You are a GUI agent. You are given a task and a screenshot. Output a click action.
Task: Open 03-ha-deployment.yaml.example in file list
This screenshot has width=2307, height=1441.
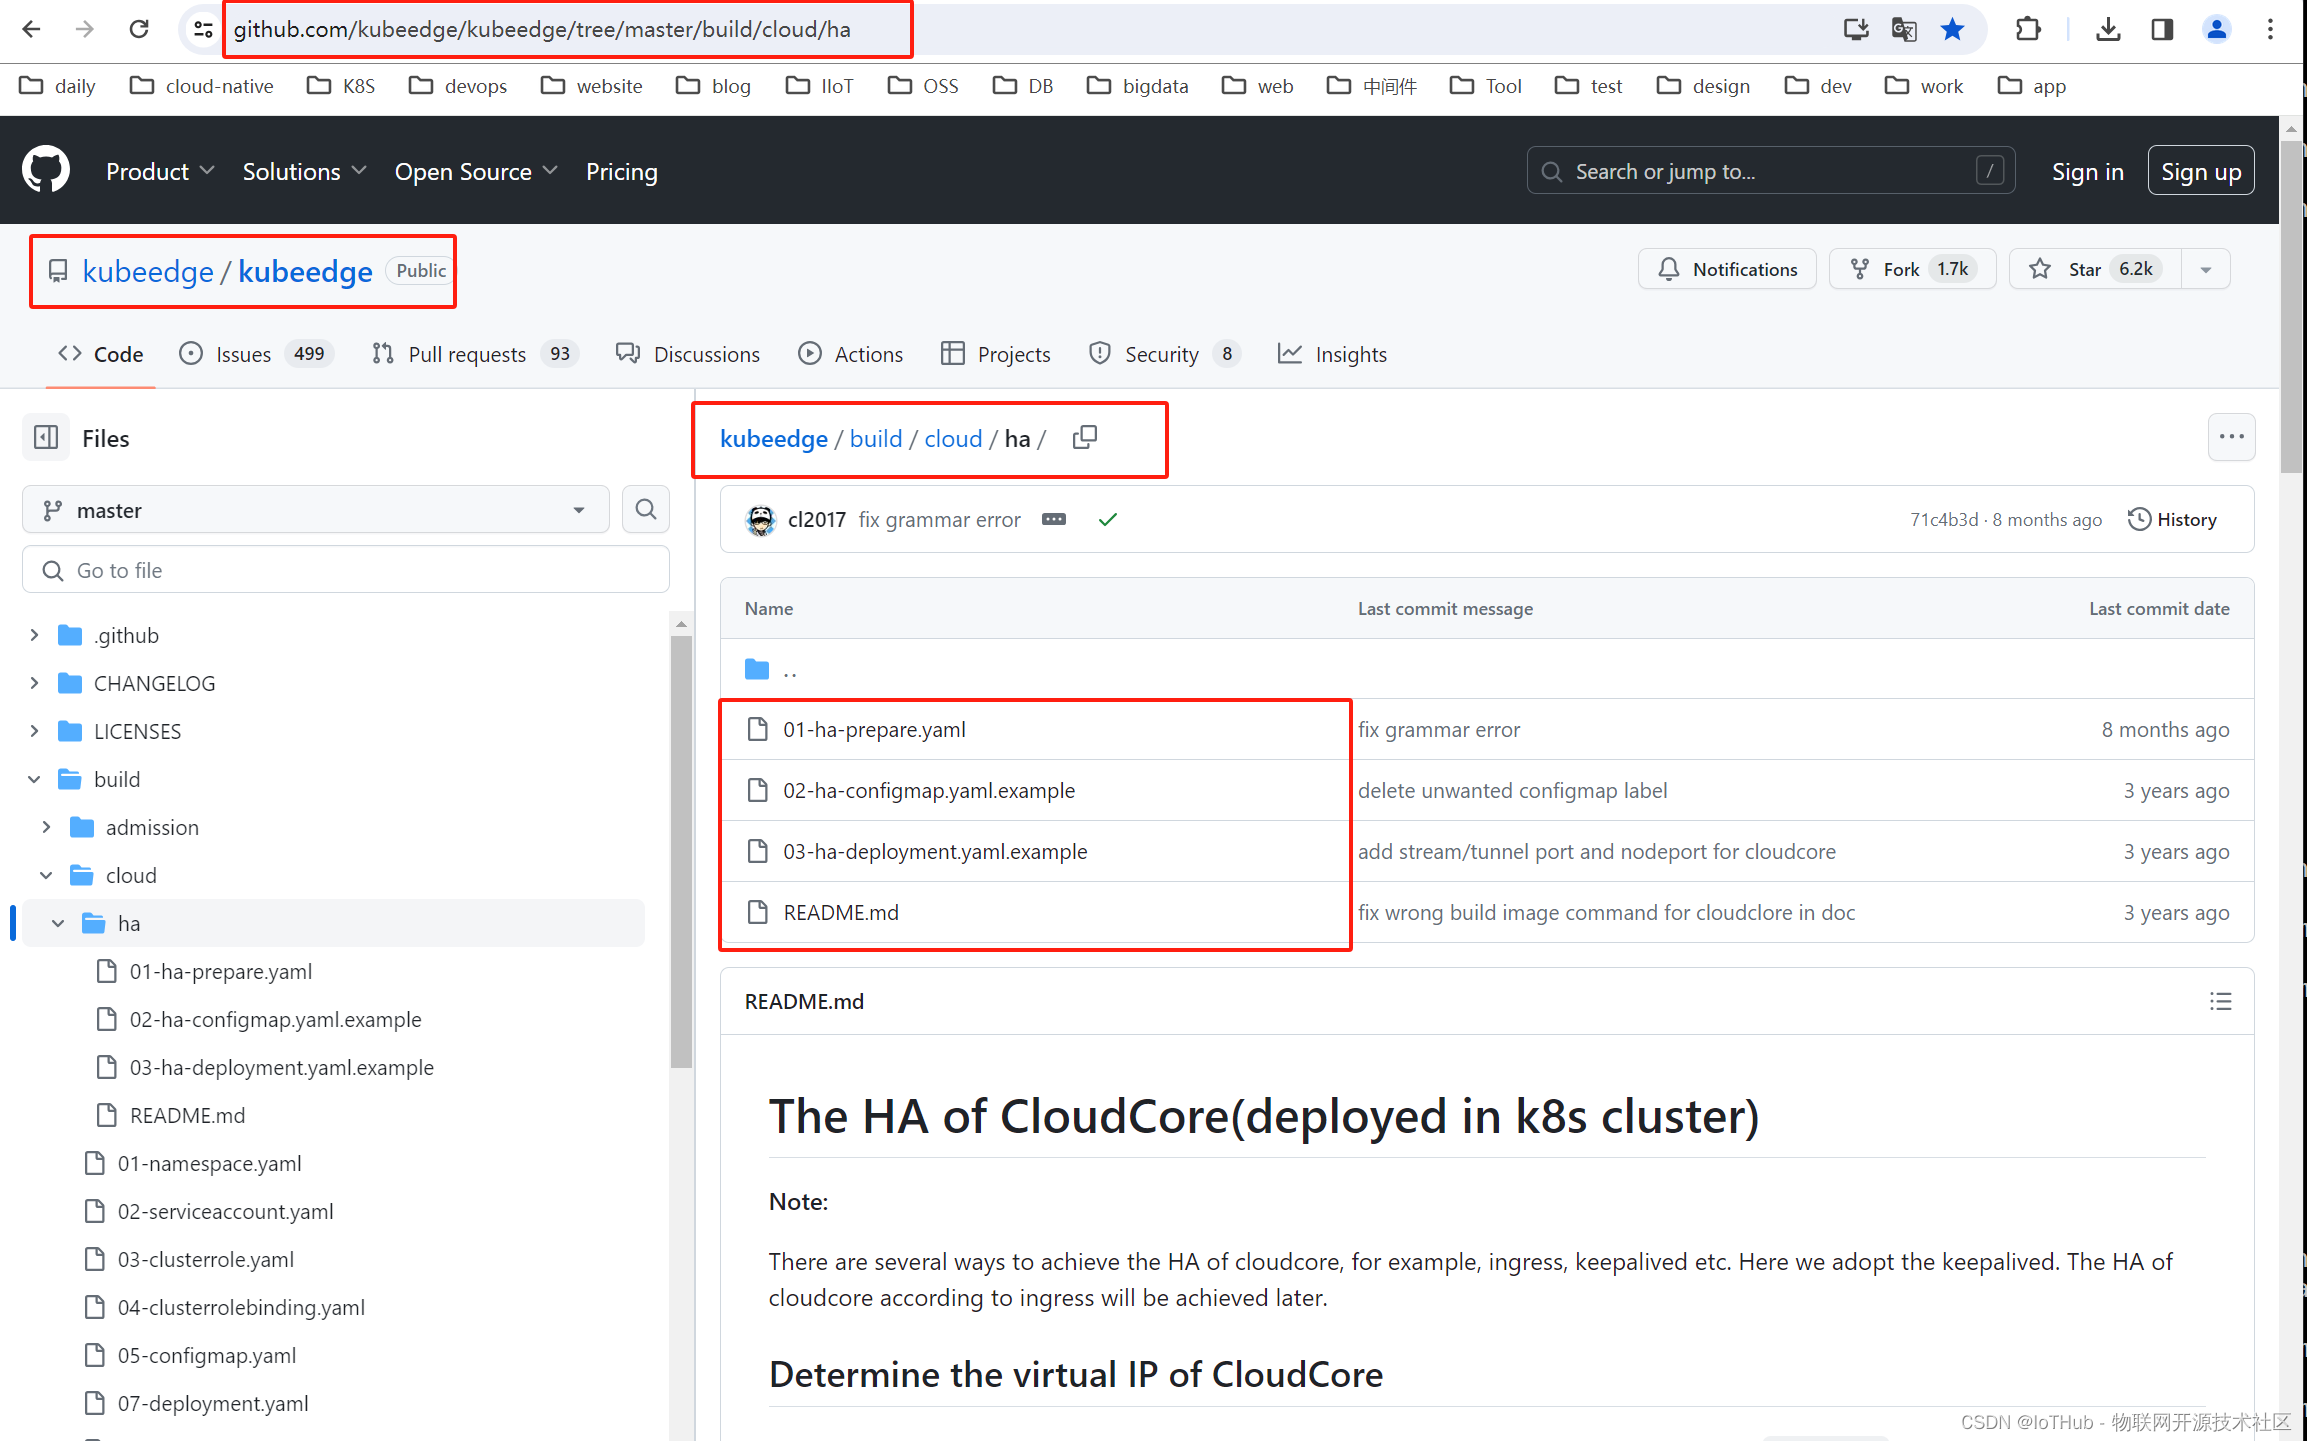point(935,851)
